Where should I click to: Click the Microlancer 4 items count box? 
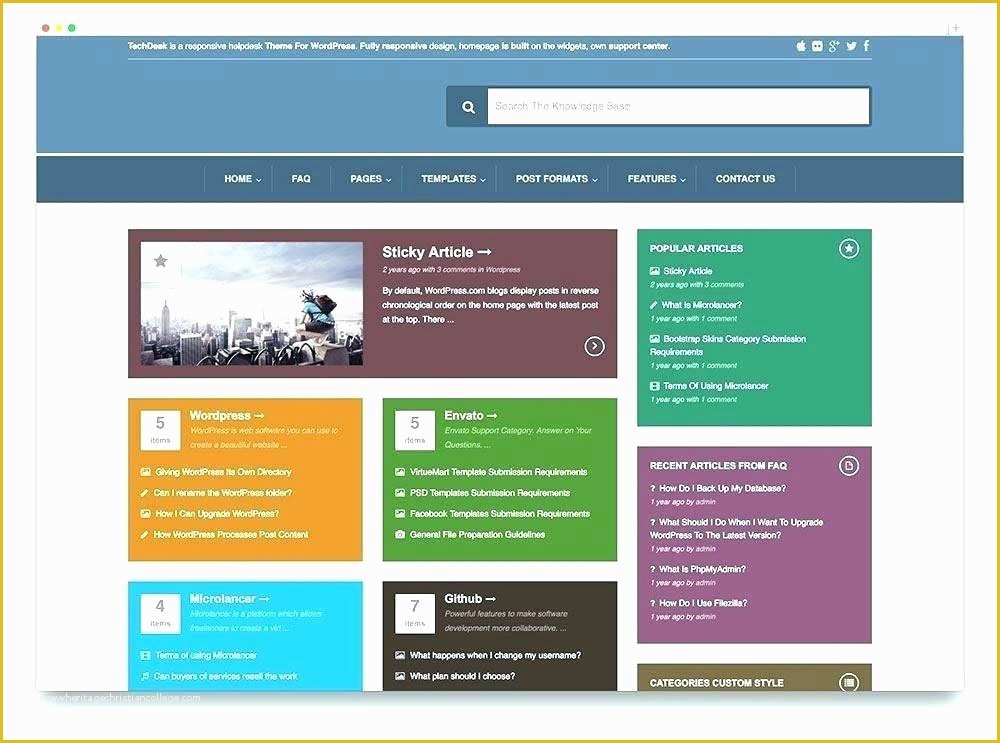click(160, 614)
